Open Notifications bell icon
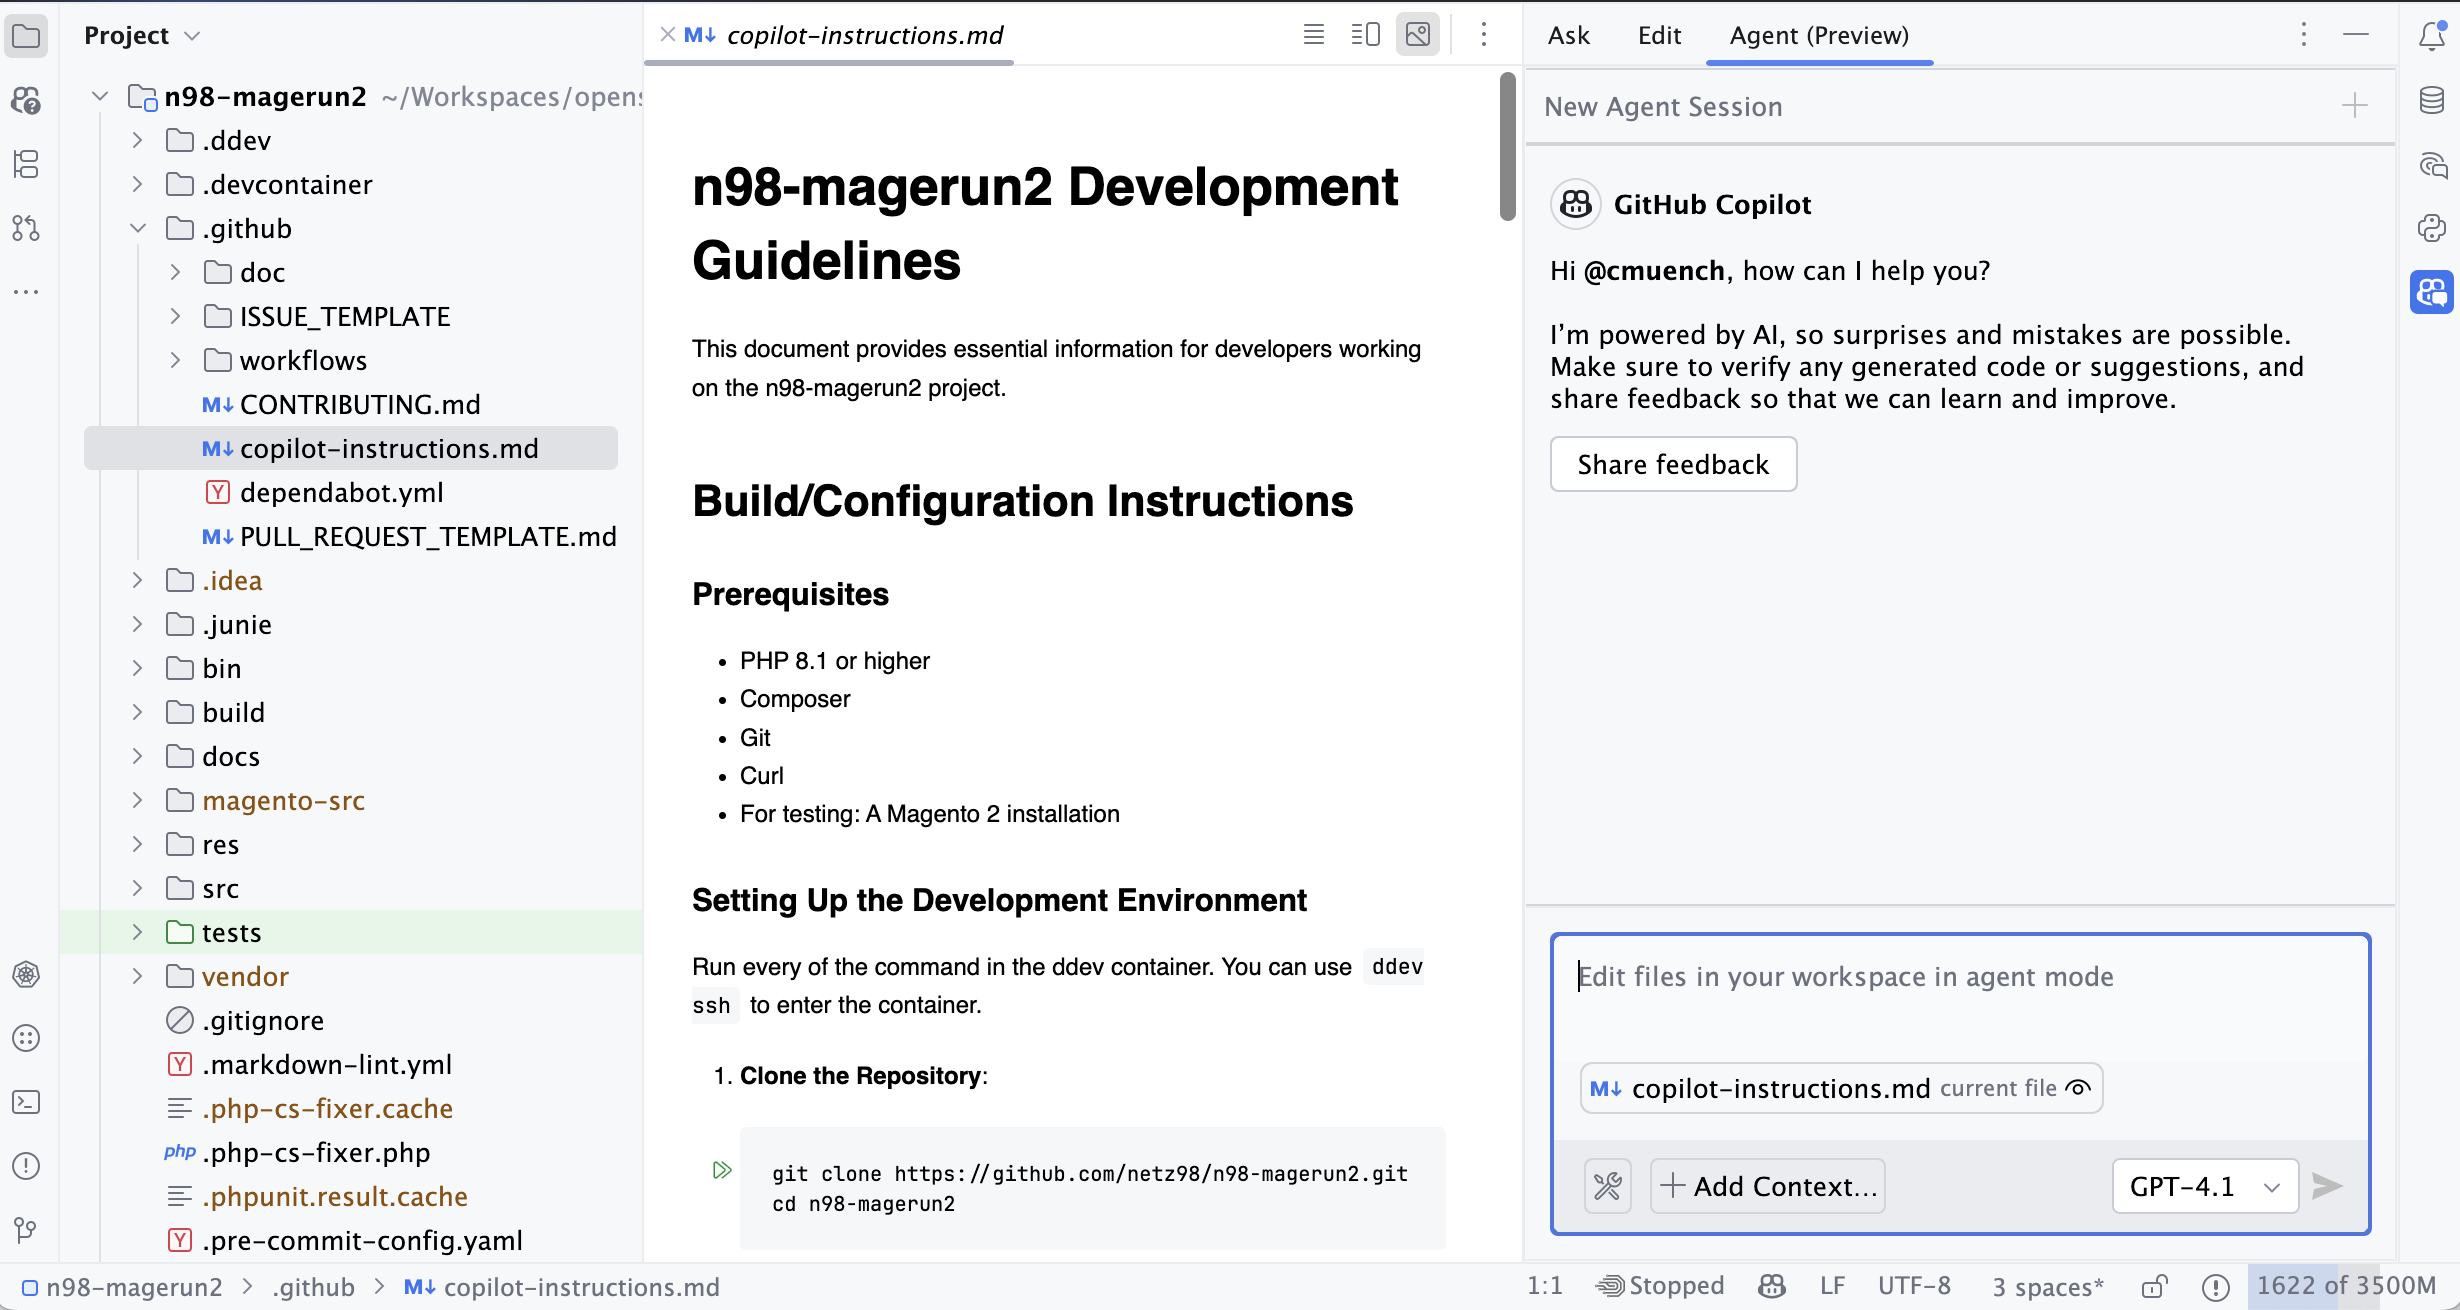The height and width of the screenshot is (1310, 2460). (2432, 36)
